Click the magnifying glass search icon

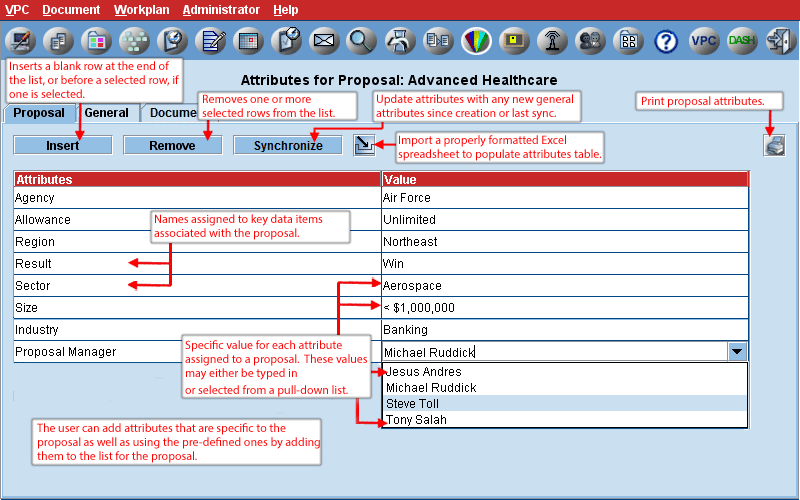click(x=362, y=40)
